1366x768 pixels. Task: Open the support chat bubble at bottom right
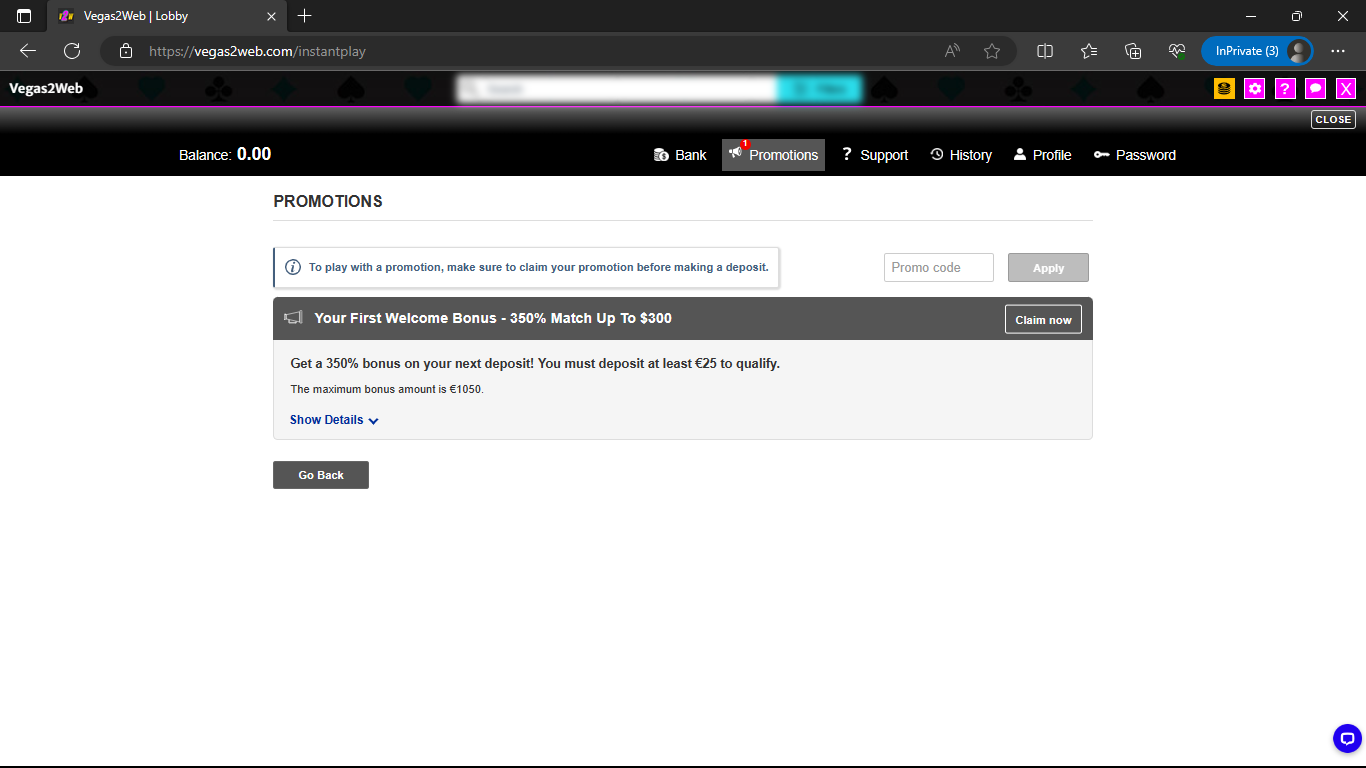pyautogui.click(x=1346, y=738)
